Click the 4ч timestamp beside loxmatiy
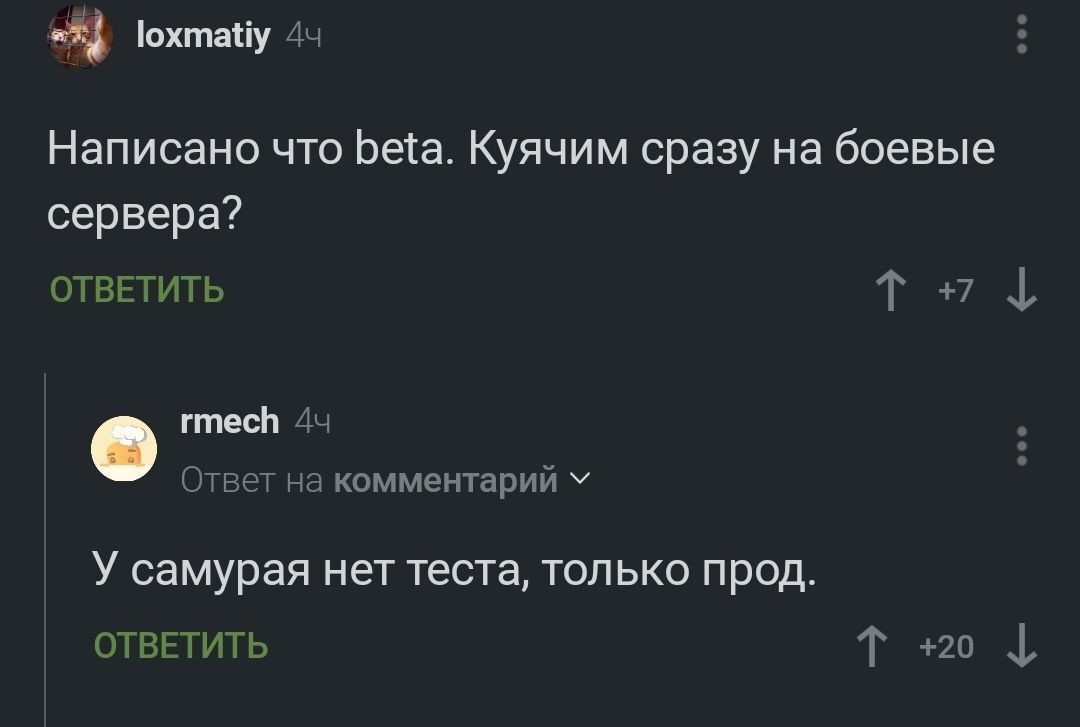1080x727 pixels. [304, 37]
